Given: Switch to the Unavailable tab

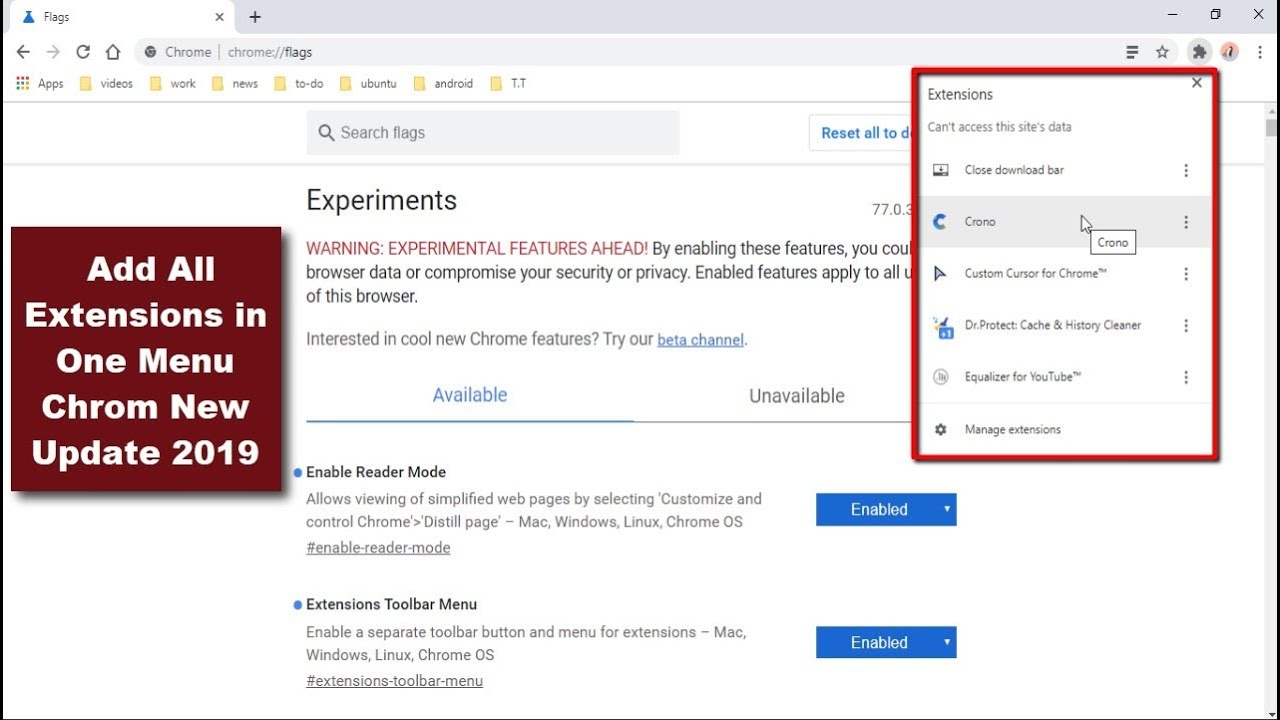Looking at the screenshot, I should click(797, 396).
